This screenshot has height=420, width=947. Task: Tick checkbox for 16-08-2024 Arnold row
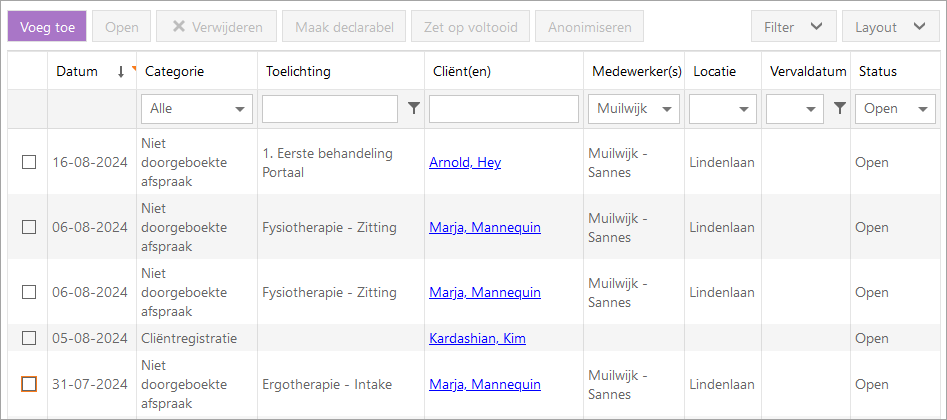(x=29, y=162)
